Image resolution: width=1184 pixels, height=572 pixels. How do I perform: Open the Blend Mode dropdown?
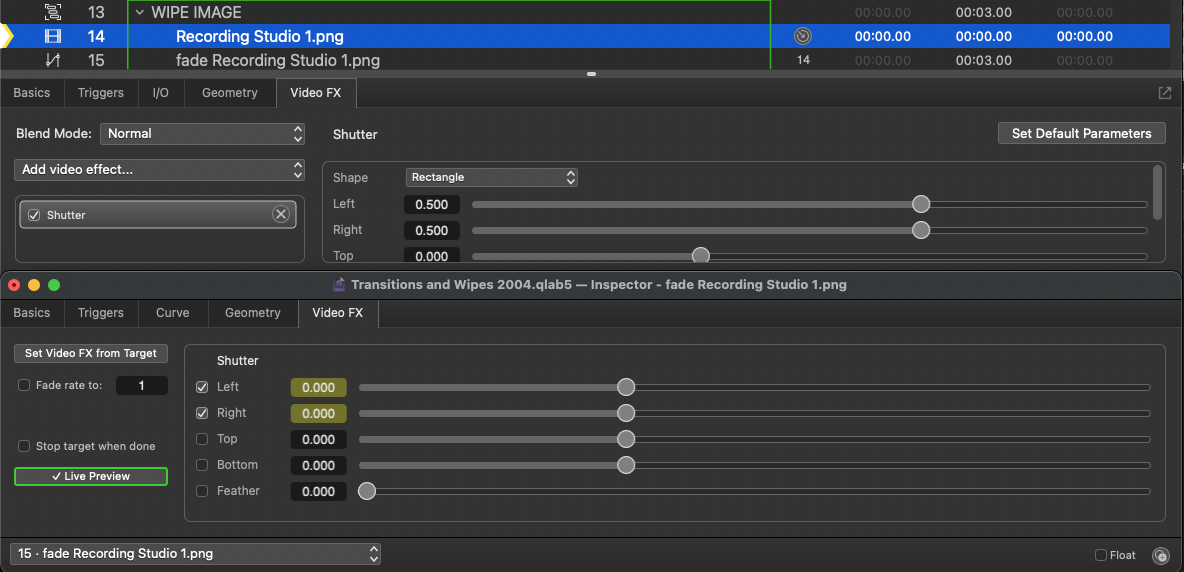click(201, 134)
